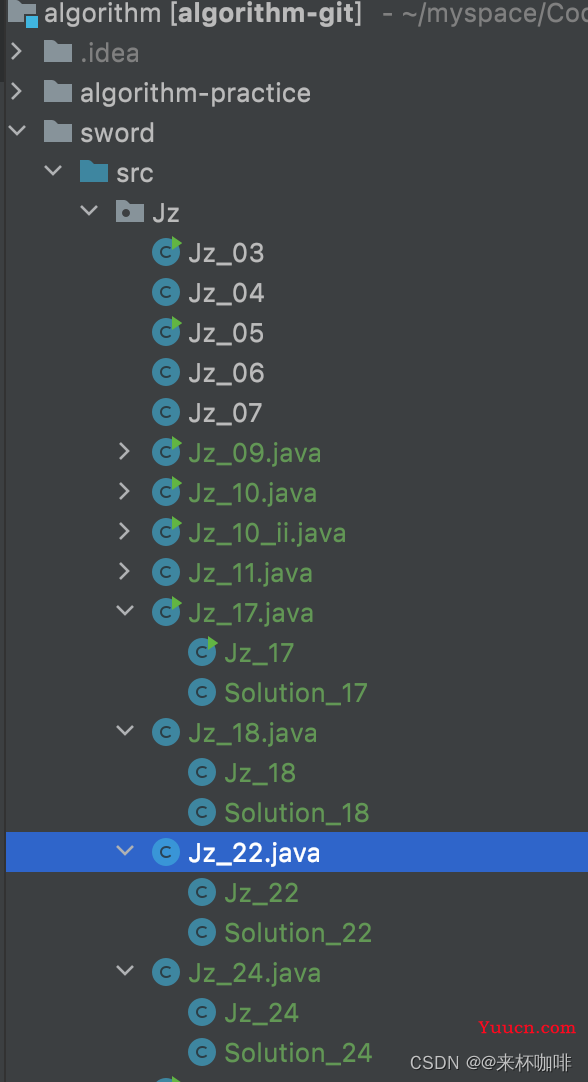Select the Solution_18 class entry
Viewport: 588px width, 1082px height.
297,813
